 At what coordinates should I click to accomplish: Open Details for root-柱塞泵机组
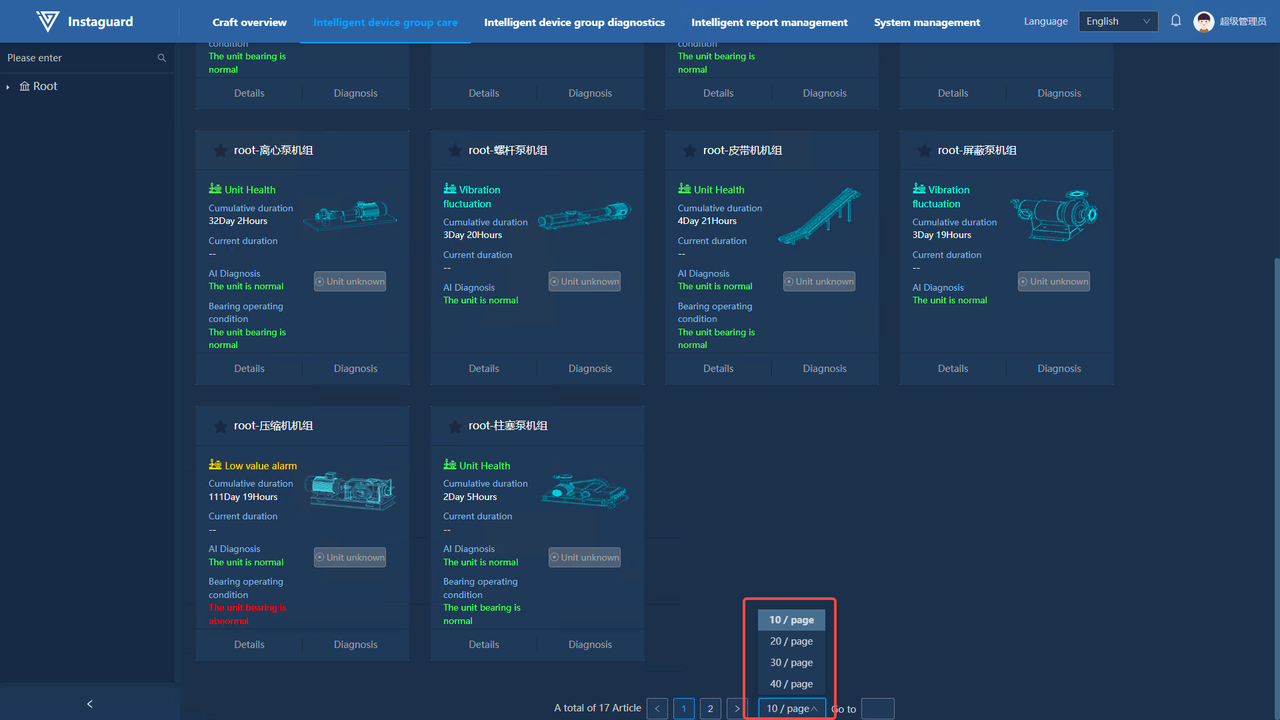point(484,645)
